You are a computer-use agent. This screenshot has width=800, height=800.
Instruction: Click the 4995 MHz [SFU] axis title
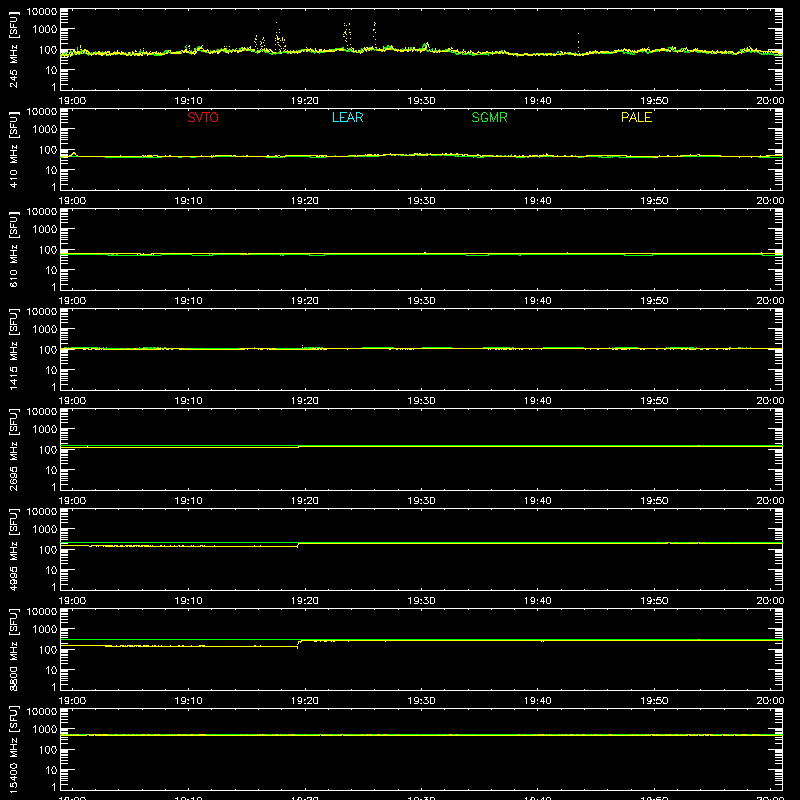(x=13, y=549)
